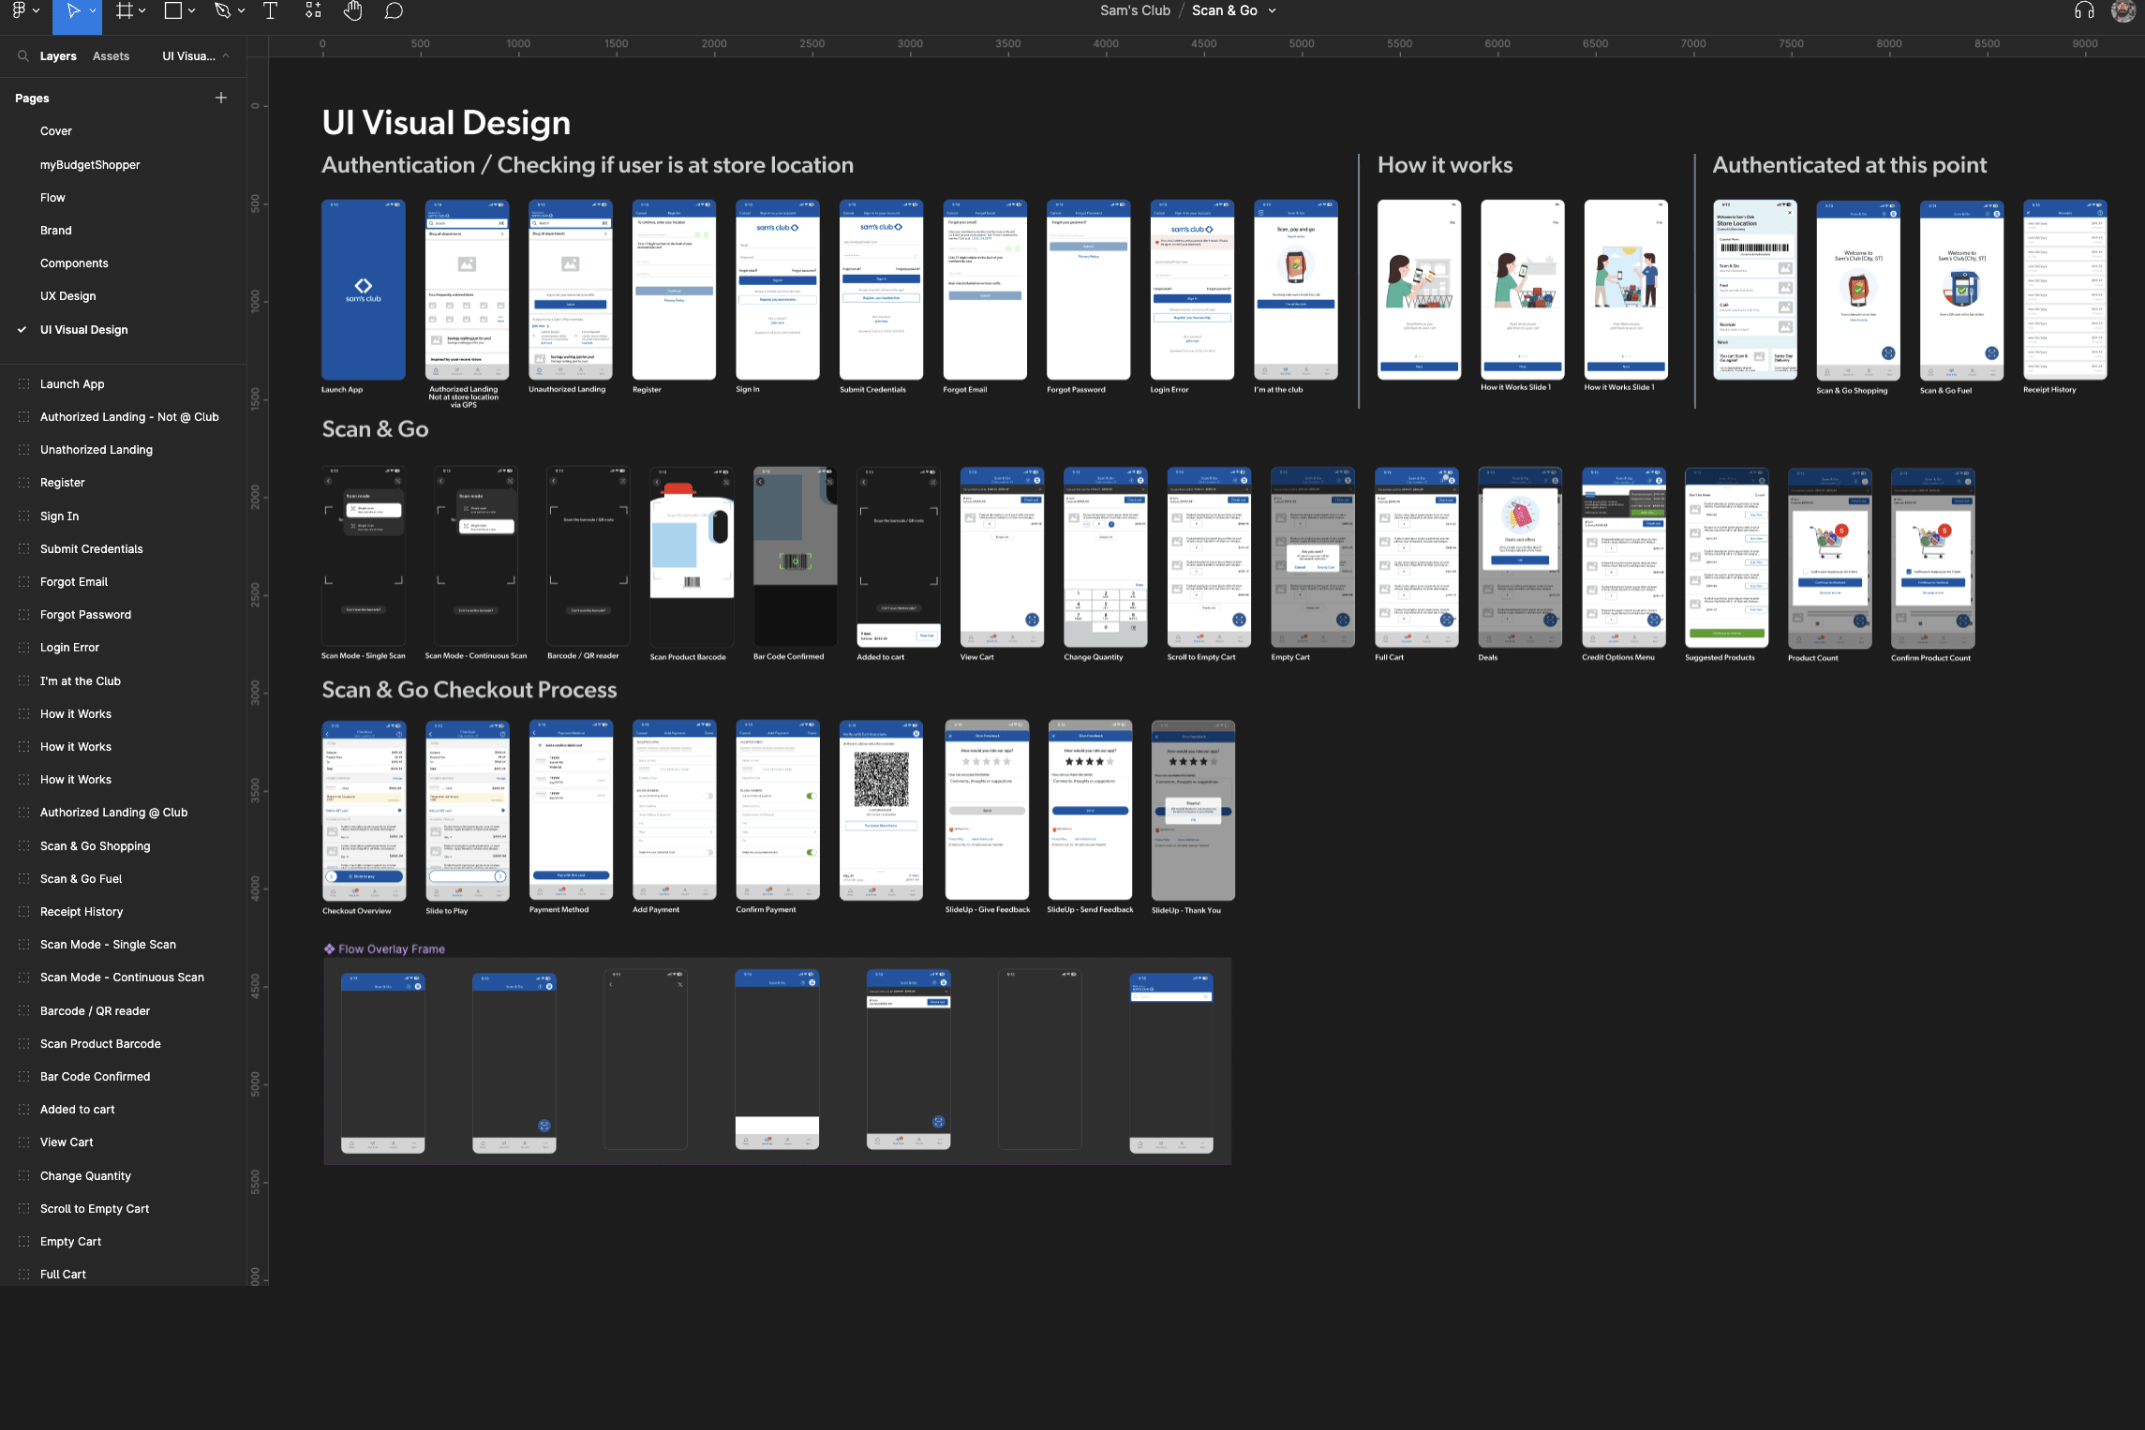
Task: Click the Launch App frame thumbnail
Action: (363, 290)
